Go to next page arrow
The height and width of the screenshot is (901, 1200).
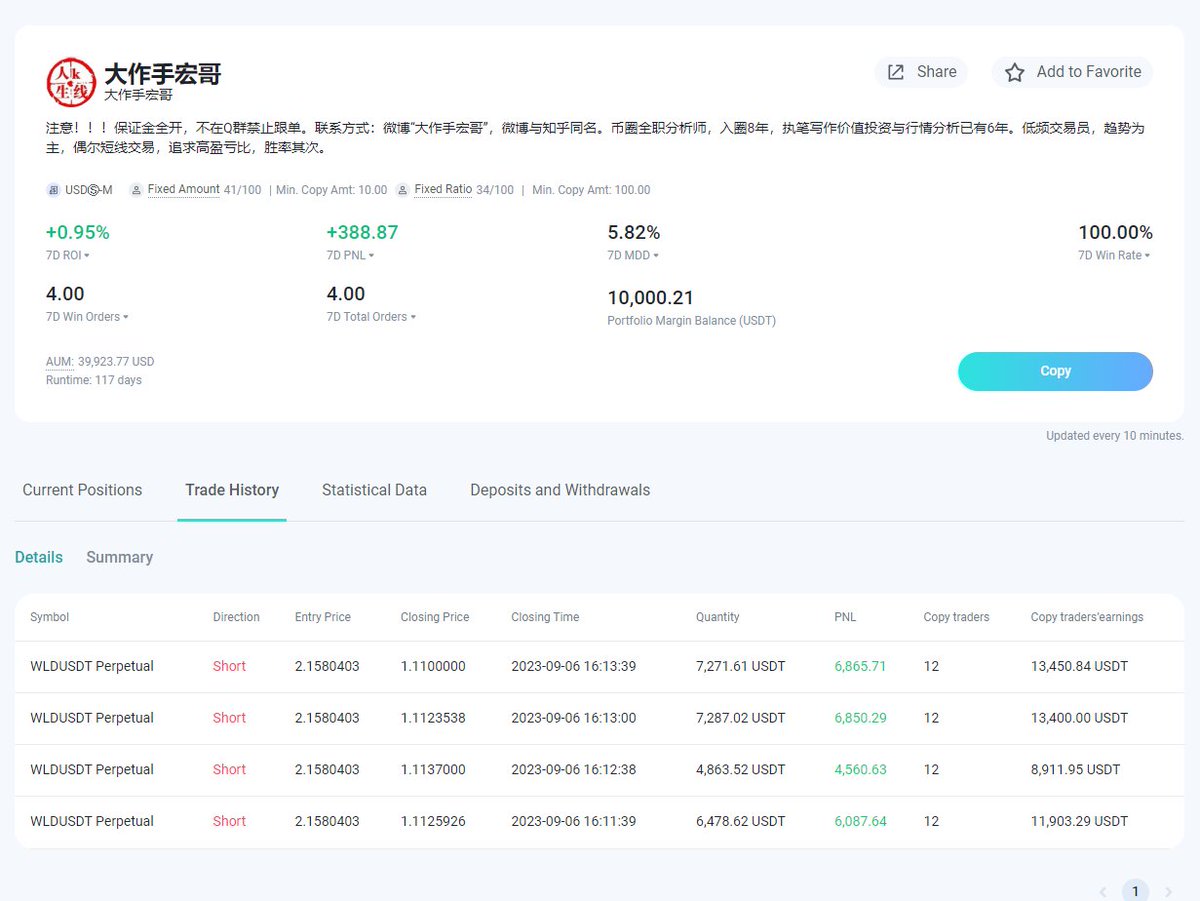click(1168, 892)
